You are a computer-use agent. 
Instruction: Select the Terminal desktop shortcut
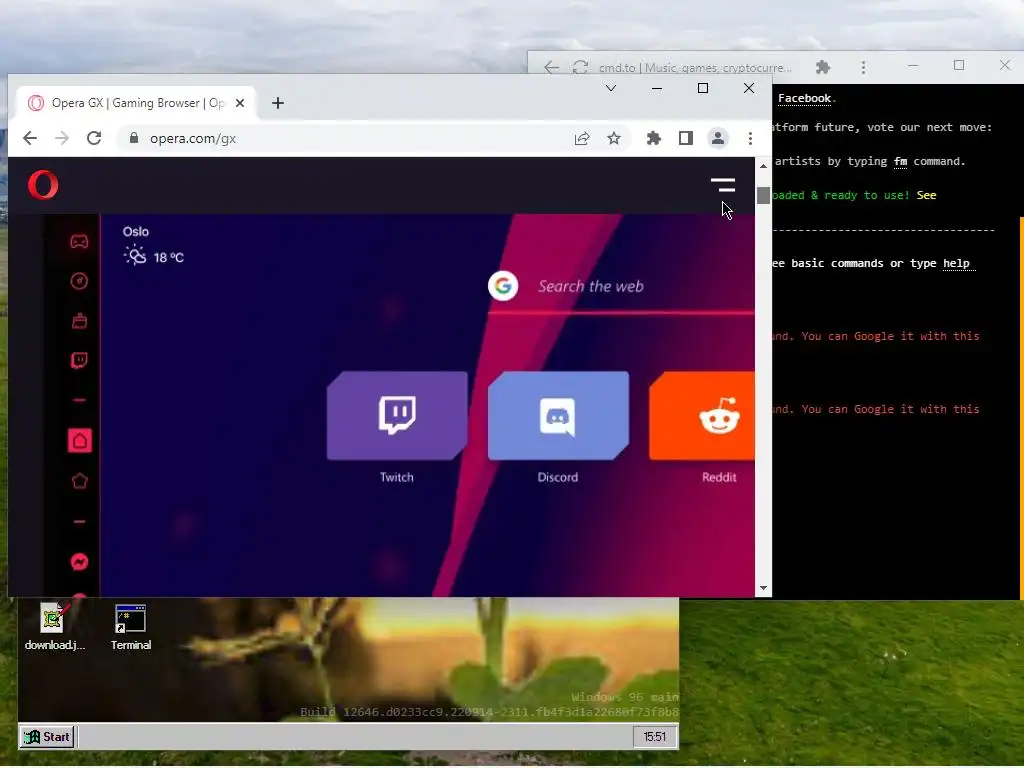131,628
